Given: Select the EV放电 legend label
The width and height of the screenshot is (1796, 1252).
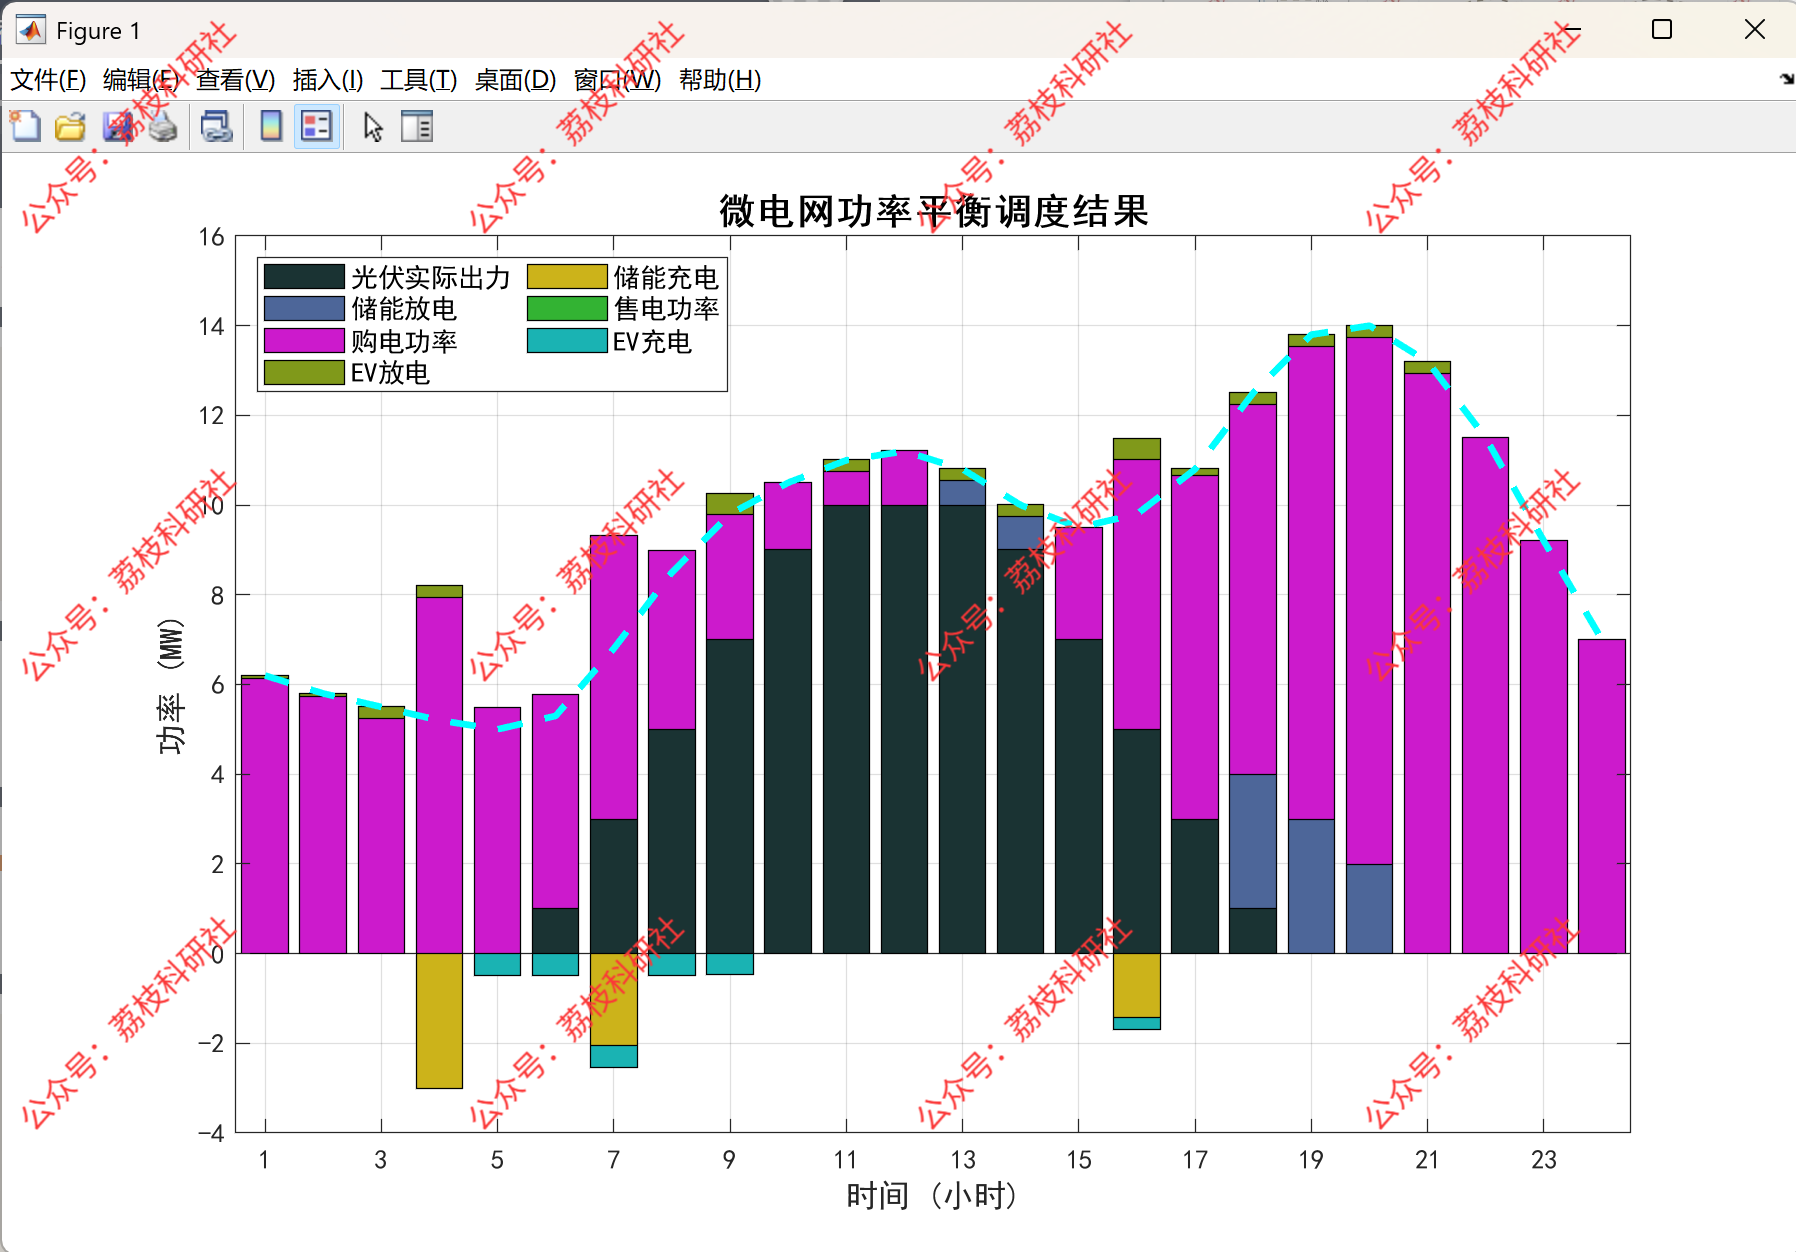Looking at the screenshot, I should [x=390, y=373].
